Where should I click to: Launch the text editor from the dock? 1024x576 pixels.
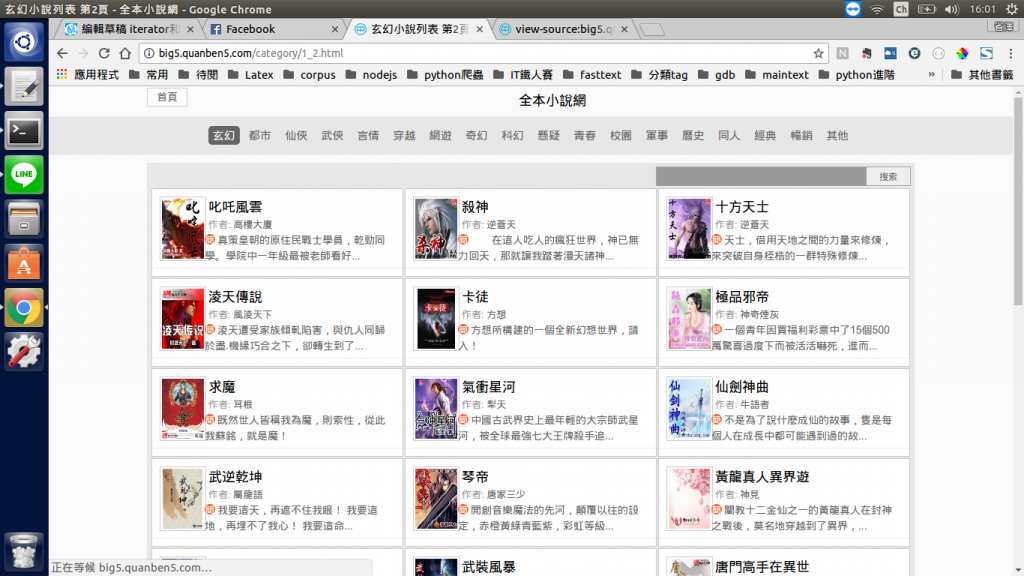point(24,87)
